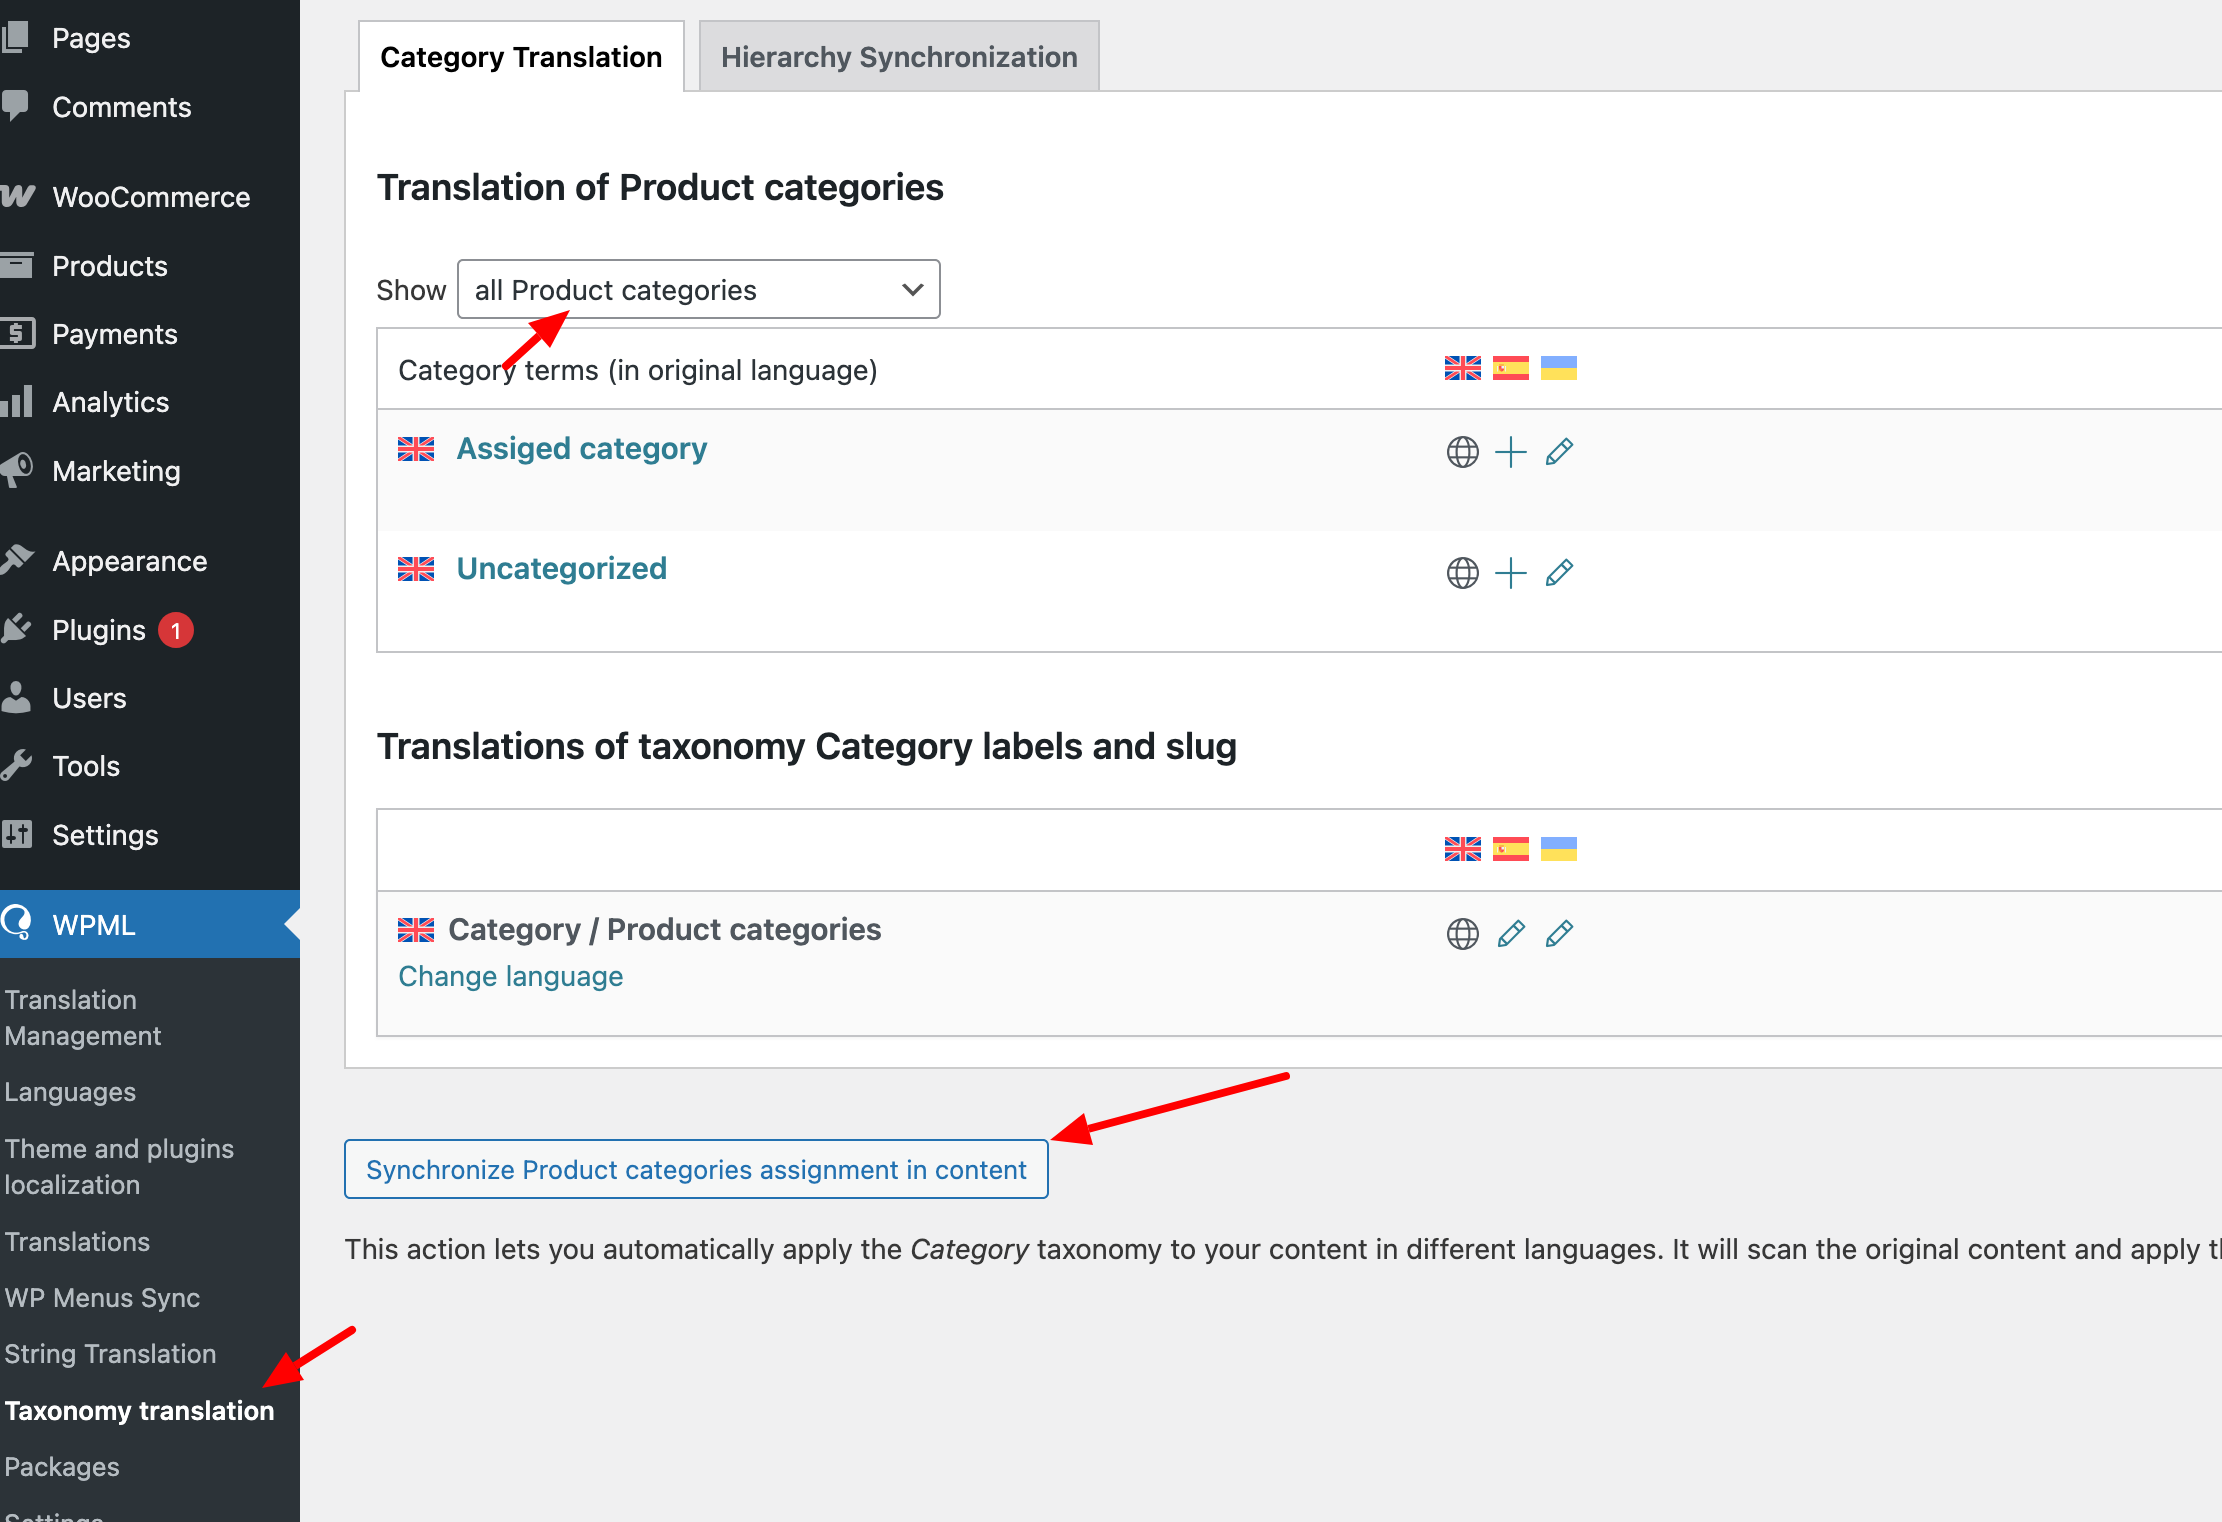Click UK flag in labels table header
Viewport: 2222px width, 1522px height.
point(1462,849)
